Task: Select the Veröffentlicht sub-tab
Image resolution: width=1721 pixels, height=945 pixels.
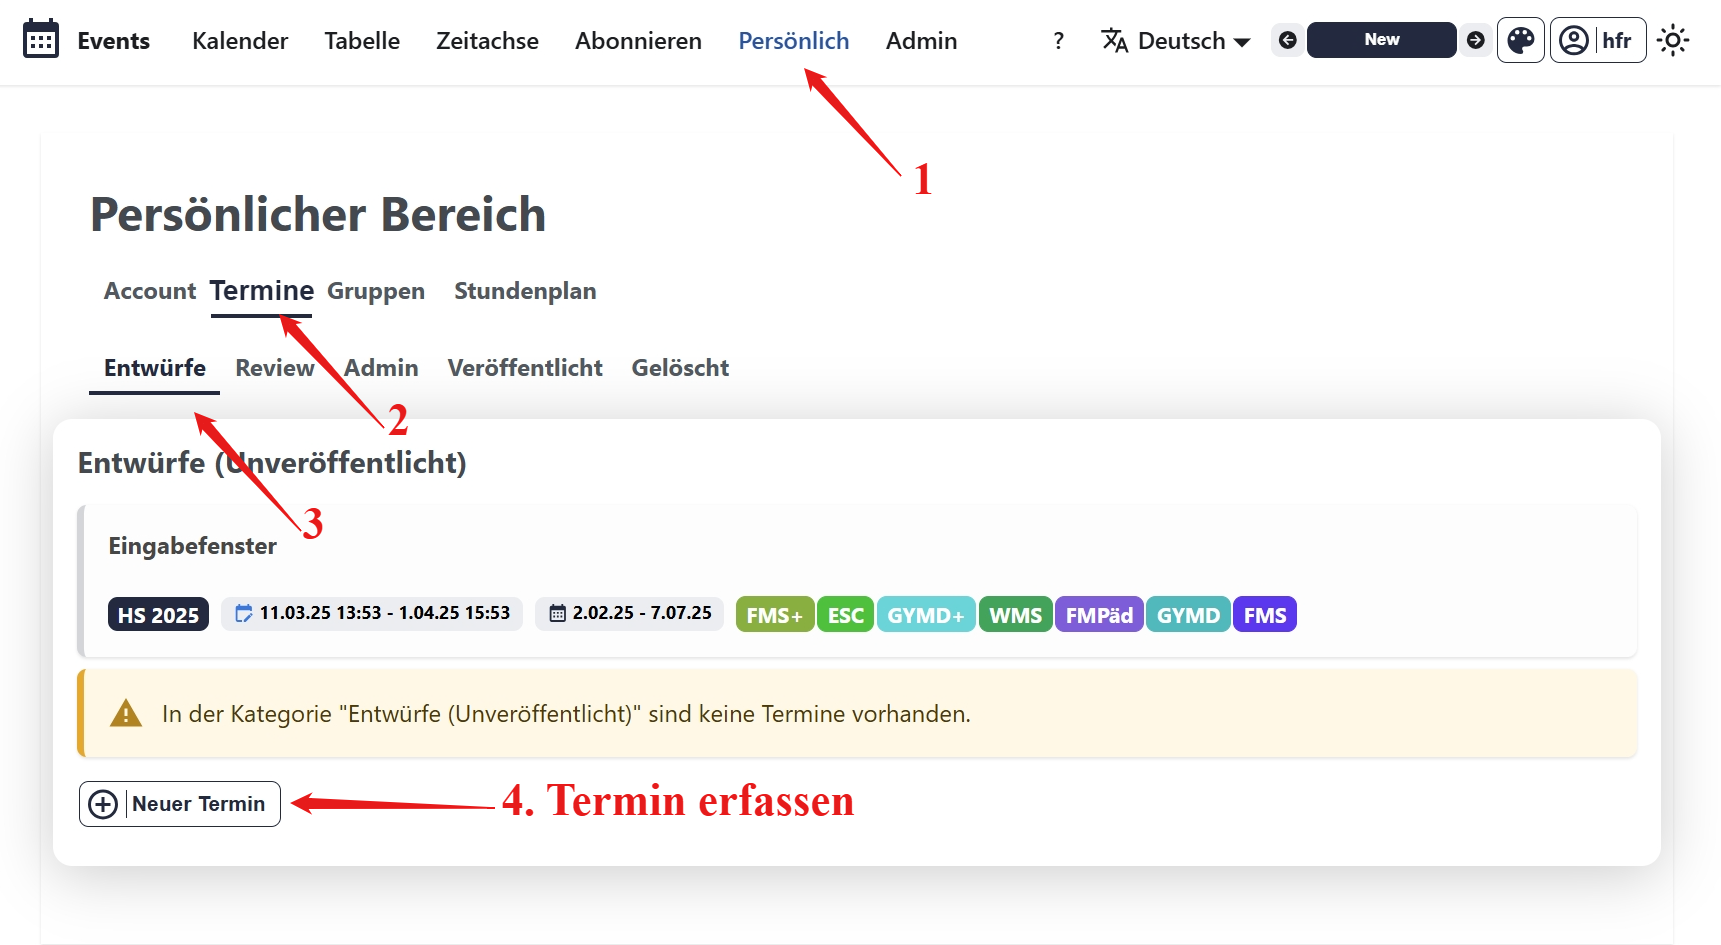Action: [x=525, y=368]
